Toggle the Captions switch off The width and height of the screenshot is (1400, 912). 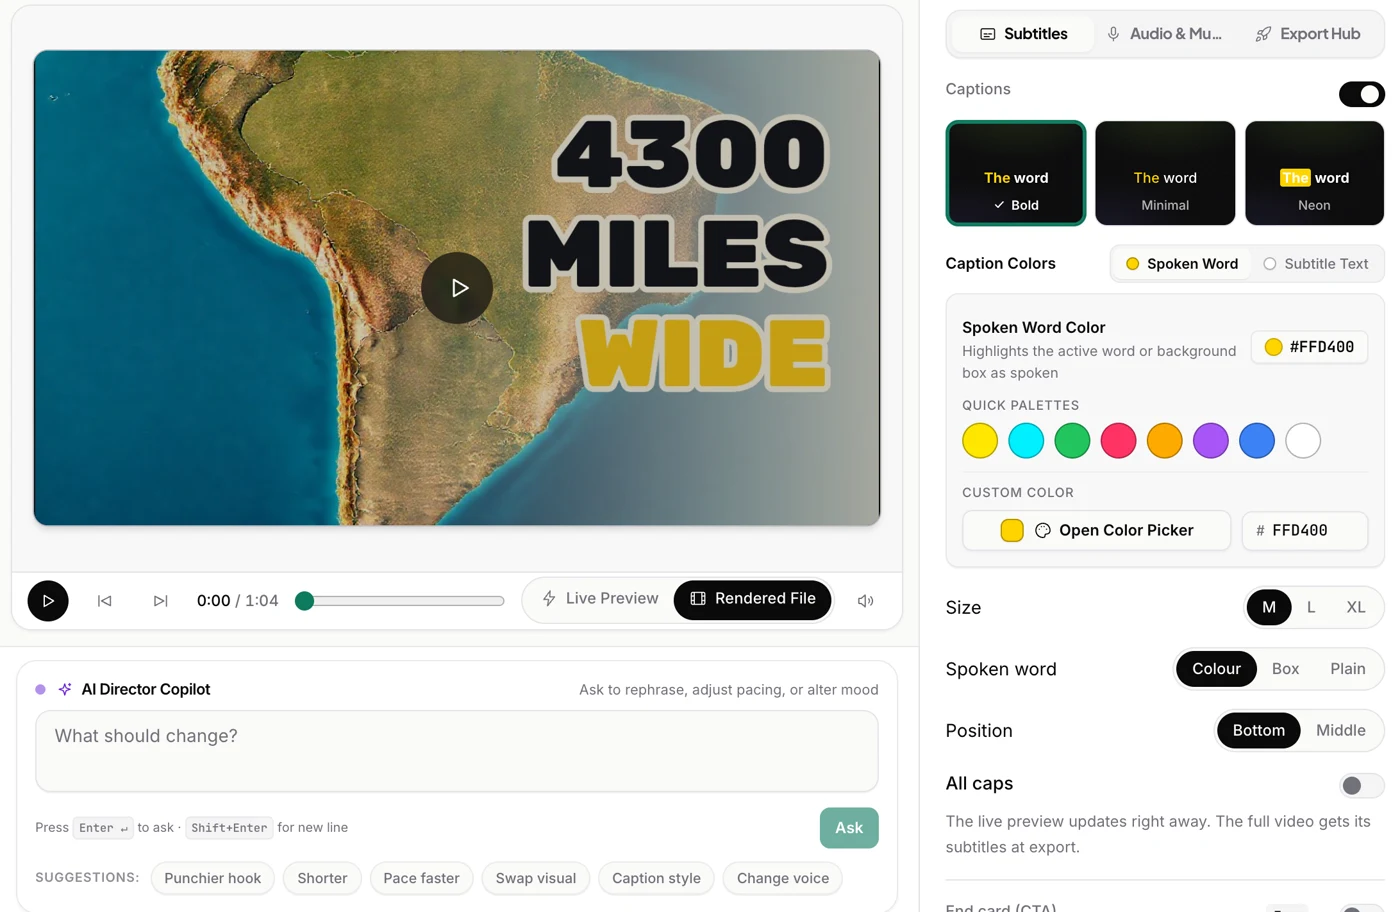[x=1362, y=94]
